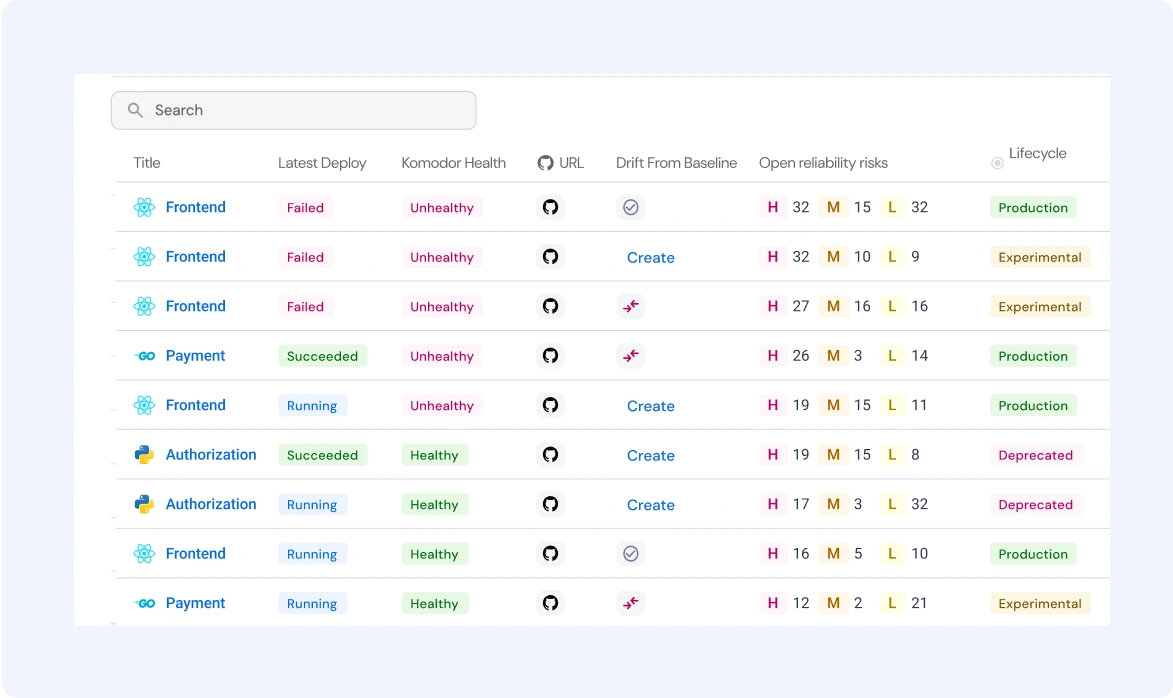Open the Authorization service with Running deploy
Viewport: 1173px width, 698px height.
(210, 504)
